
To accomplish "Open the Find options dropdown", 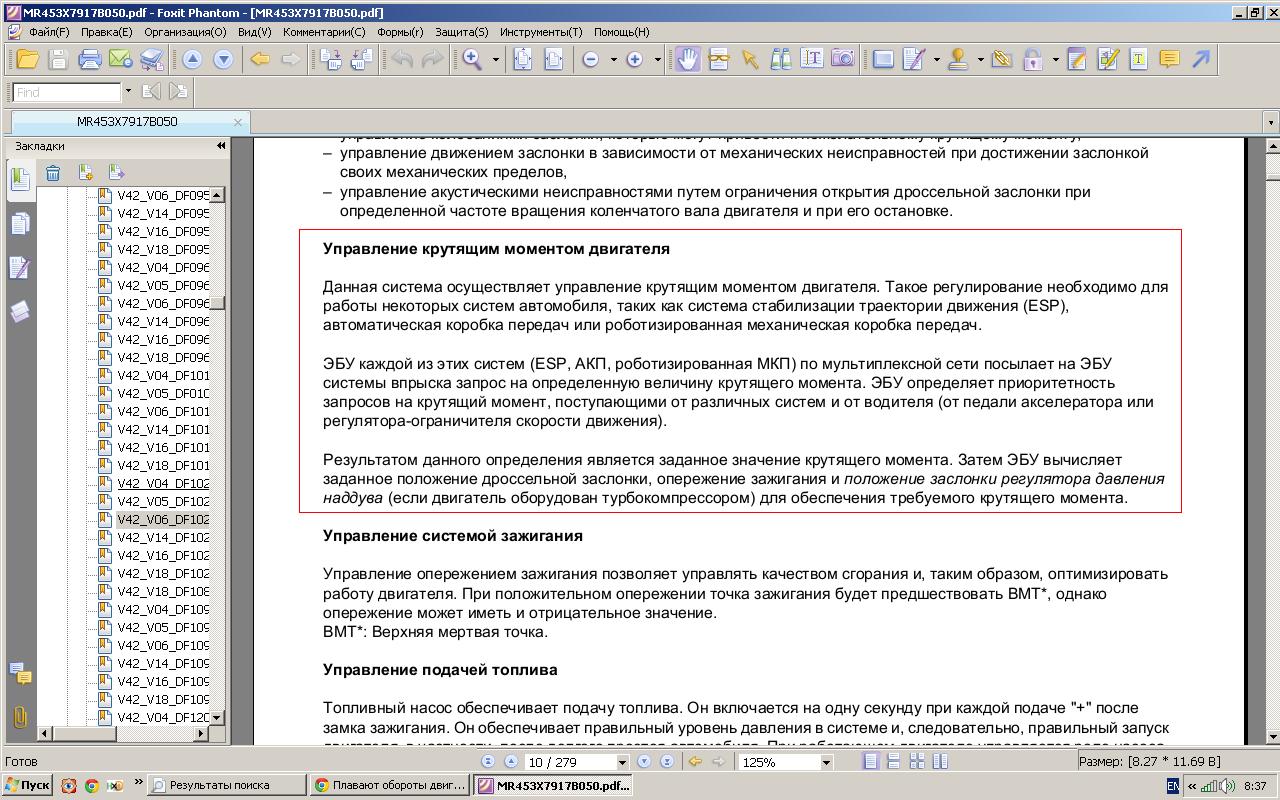I will coord(128,92).
